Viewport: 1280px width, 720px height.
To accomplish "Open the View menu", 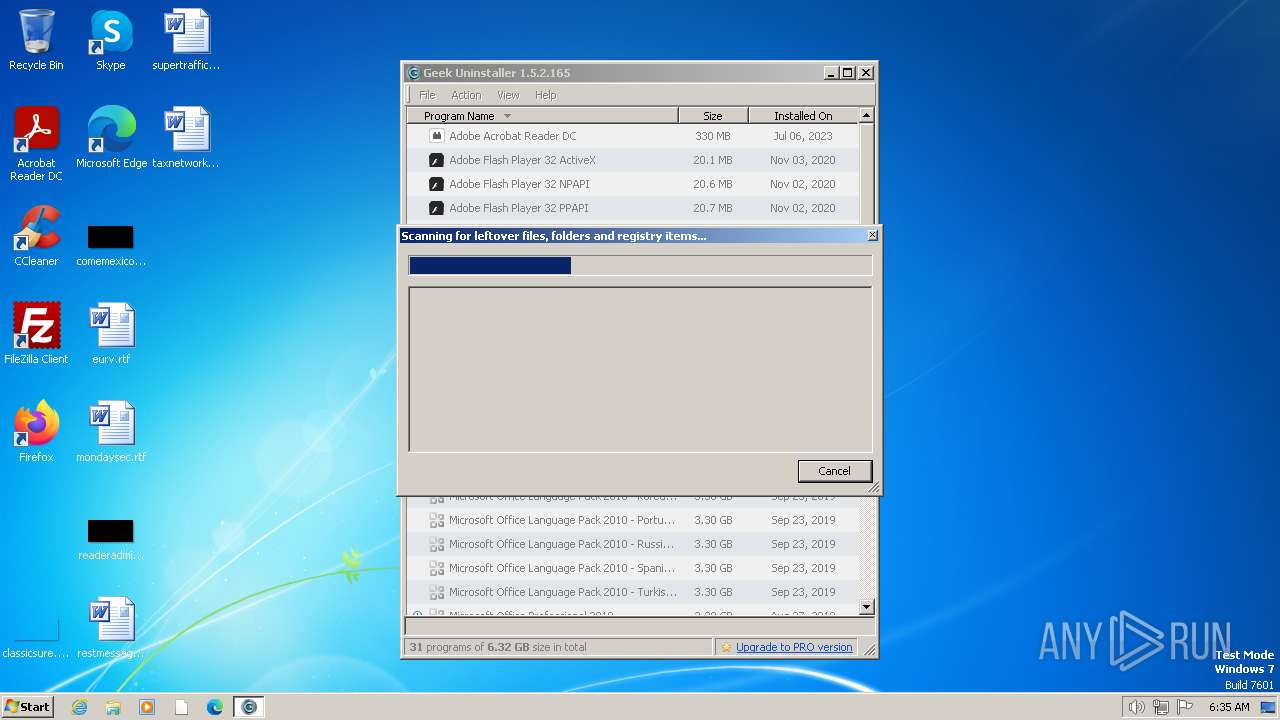I will 508,95.
